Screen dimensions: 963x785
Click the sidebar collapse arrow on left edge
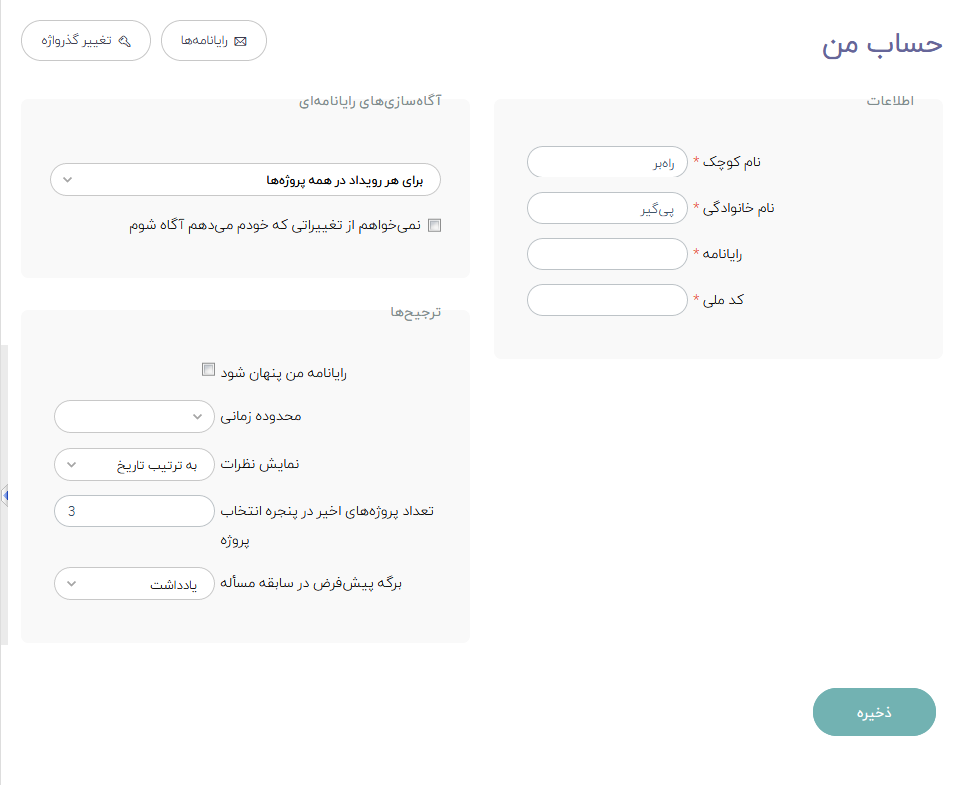pyautogui.click(x=5, y=494)
